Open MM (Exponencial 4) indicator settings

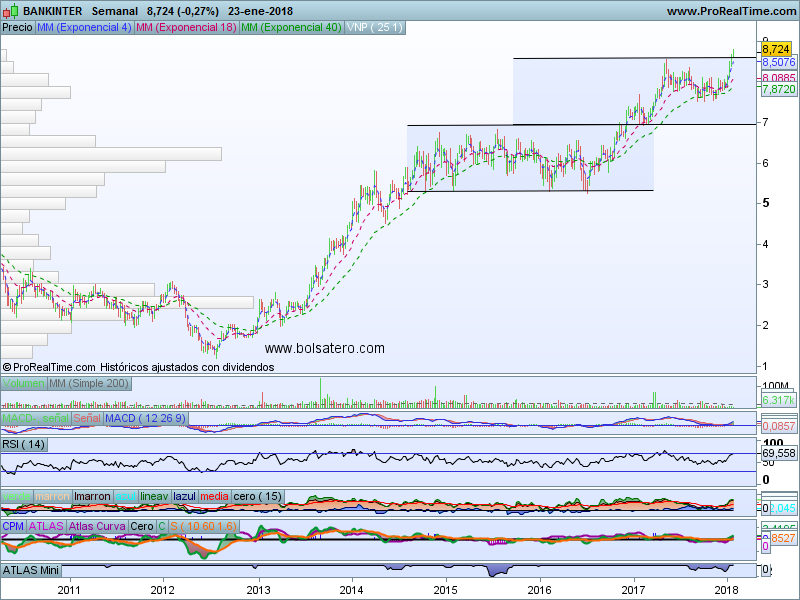point(83,27)
